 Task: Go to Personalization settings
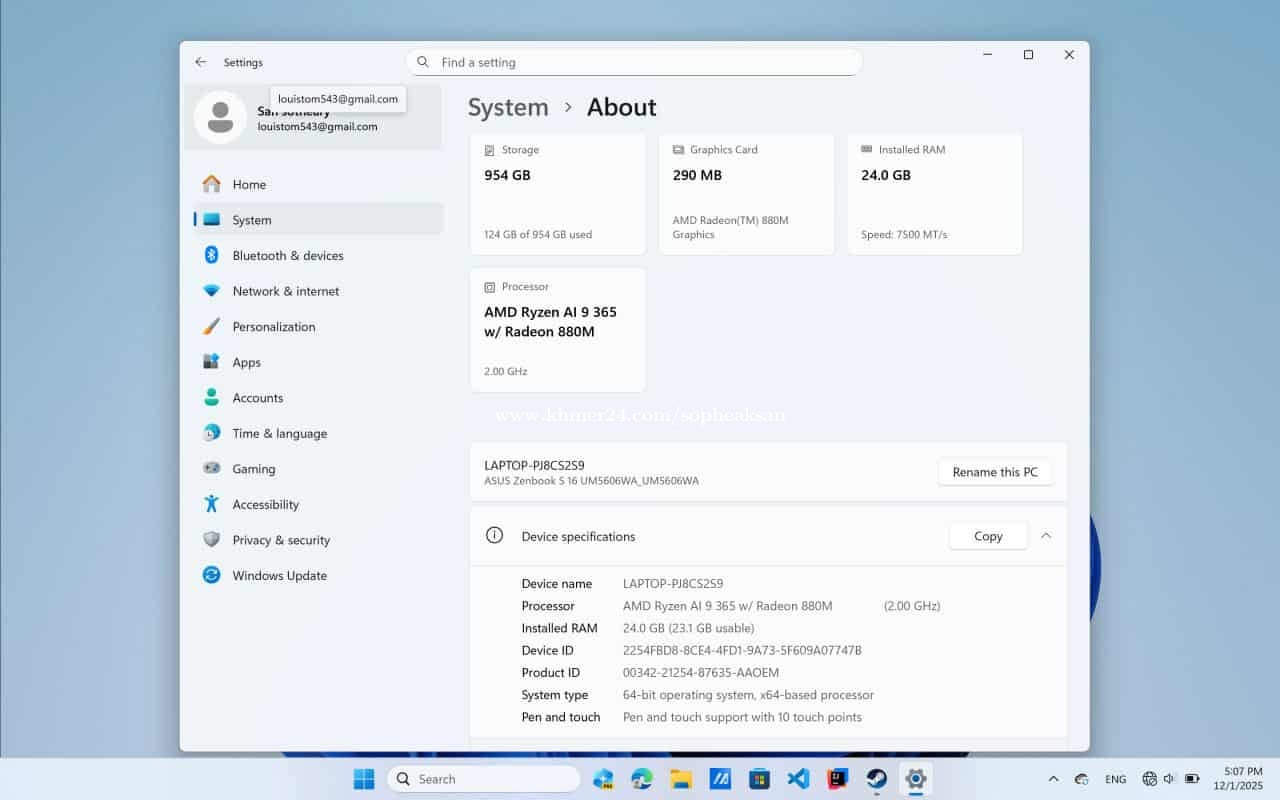(x=273, y=327)
